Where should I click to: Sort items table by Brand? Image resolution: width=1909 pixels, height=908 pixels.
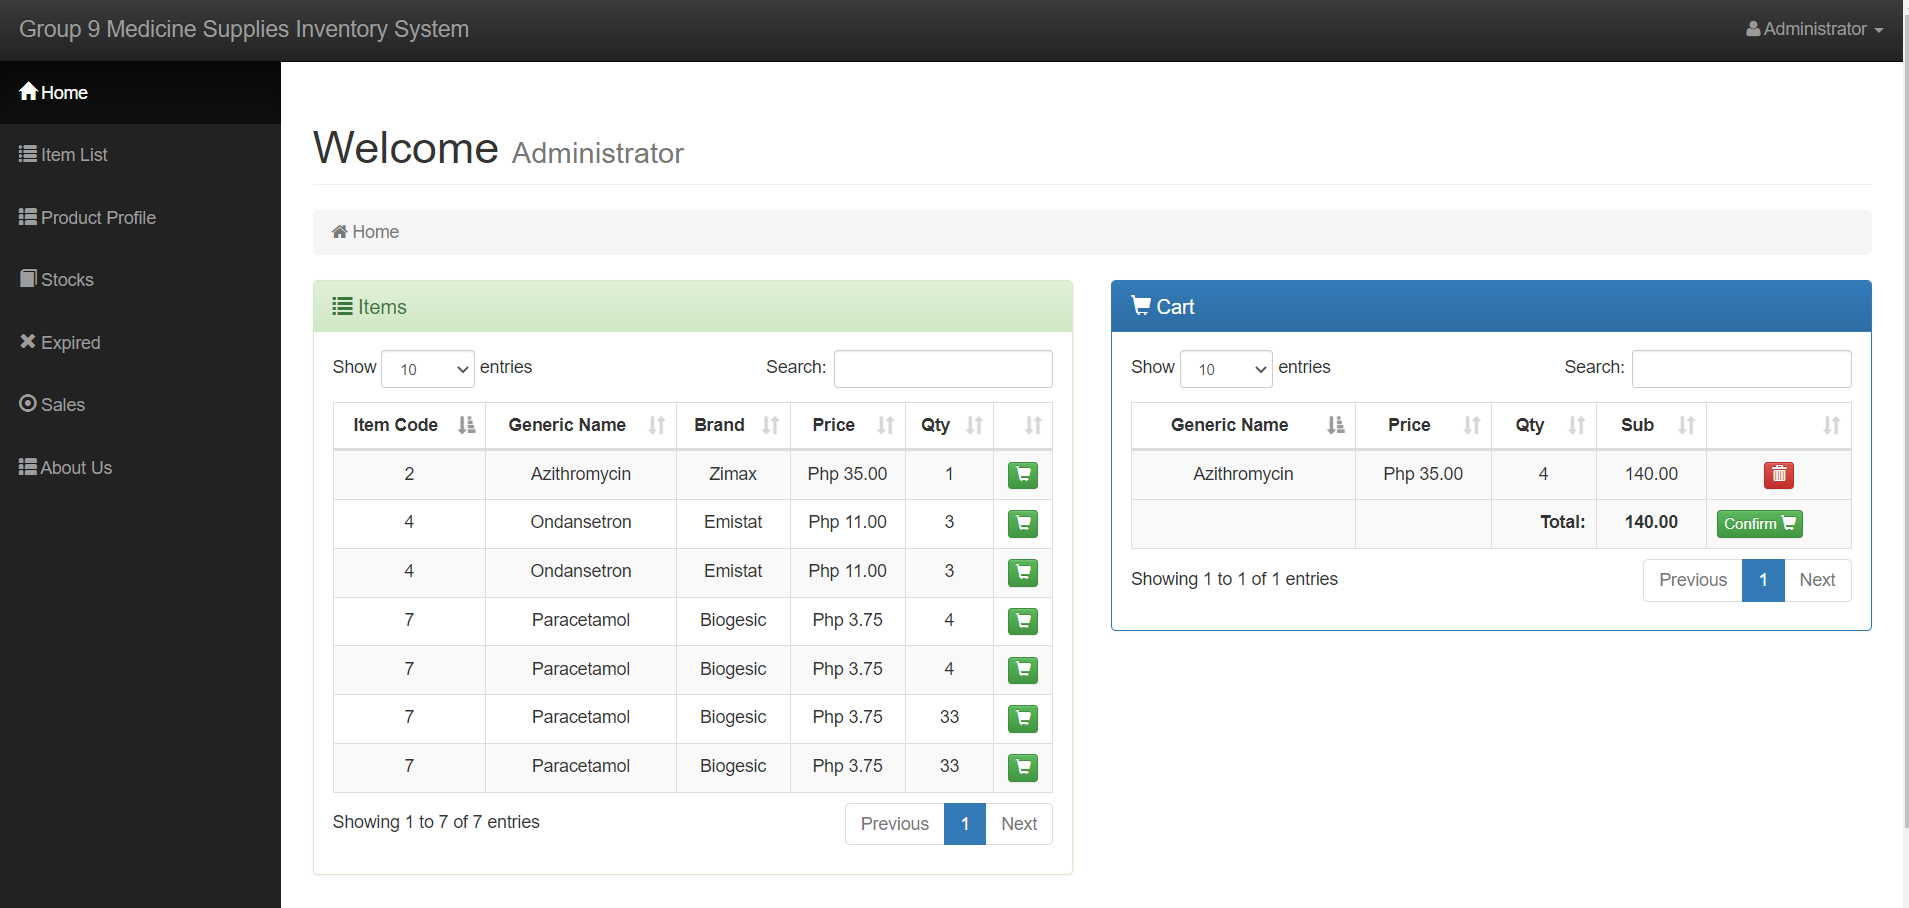733,425
